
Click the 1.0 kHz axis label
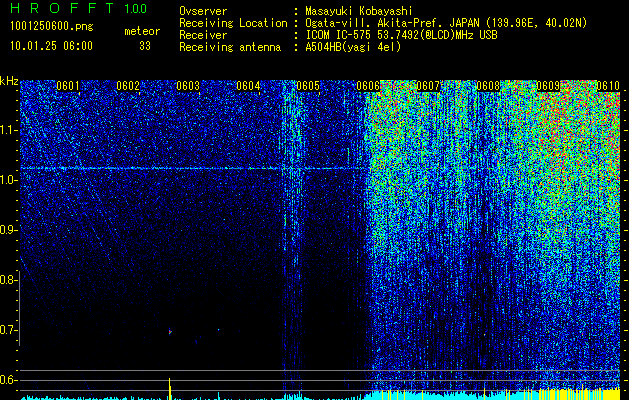8,180
